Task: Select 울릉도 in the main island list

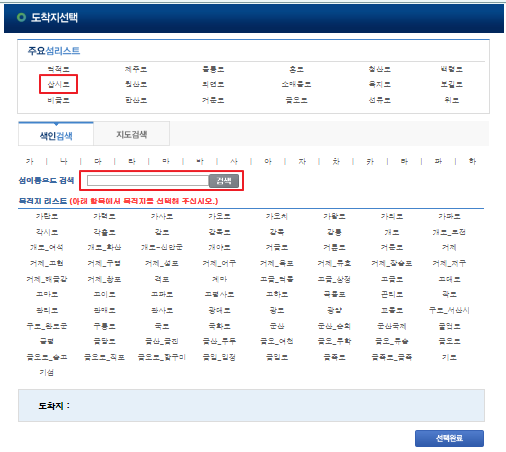Action: pyautogui.click(x=213, y=69)
